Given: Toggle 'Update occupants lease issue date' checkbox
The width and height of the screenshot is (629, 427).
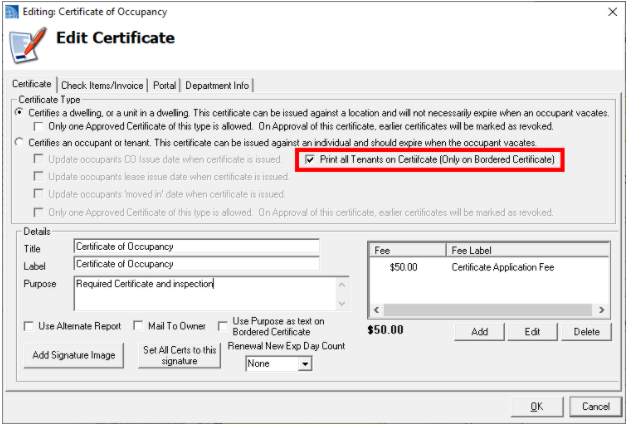Looking at the screenshot, I should (x=39, y=176).
